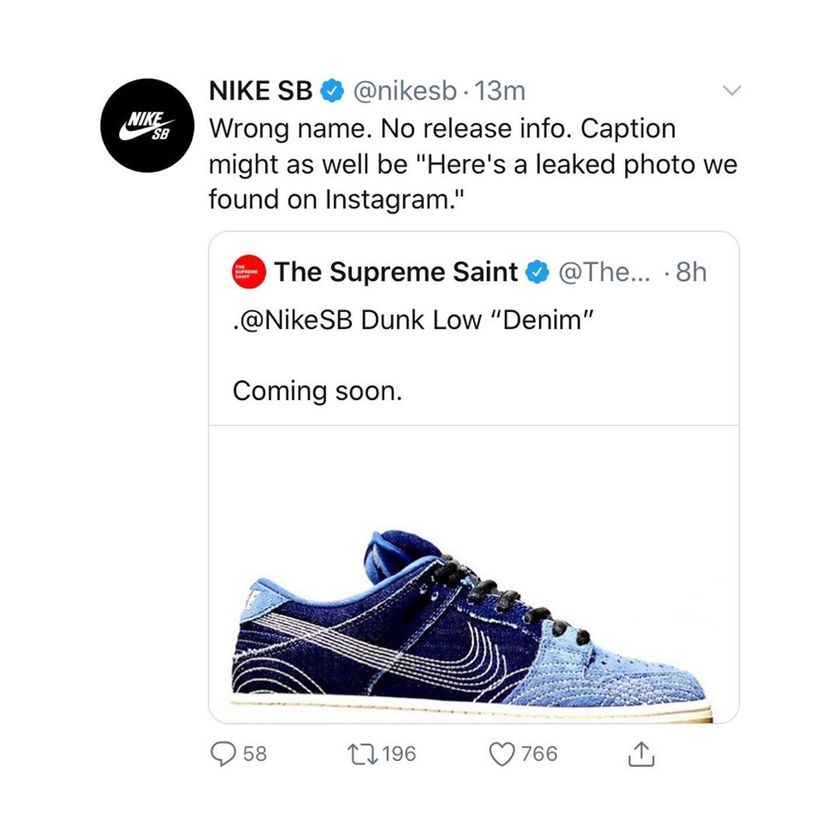840x840 pixels.
Task: Expand the tweet options chevron menu
Action: 733,91
